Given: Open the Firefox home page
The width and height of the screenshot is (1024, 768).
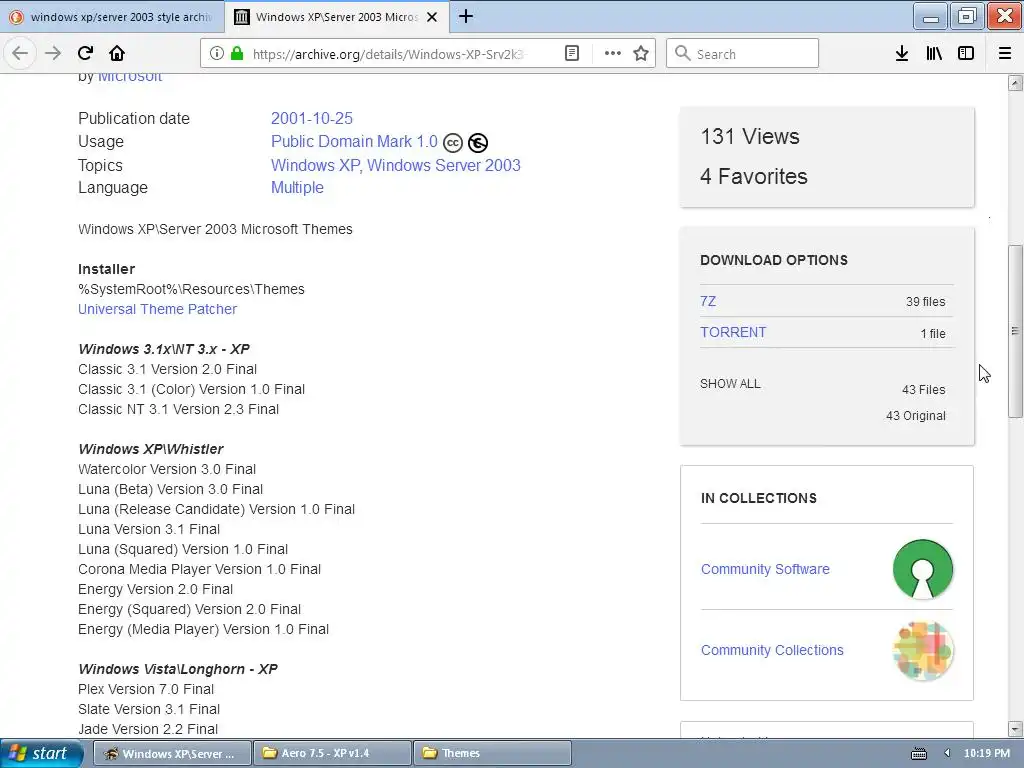Looking at the screenshot, I should pyautogui.click(x=117, y=53).
